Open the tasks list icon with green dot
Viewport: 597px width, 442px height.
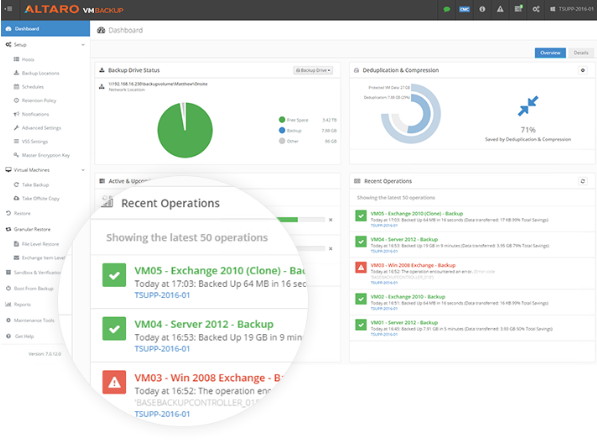point(518,9)
